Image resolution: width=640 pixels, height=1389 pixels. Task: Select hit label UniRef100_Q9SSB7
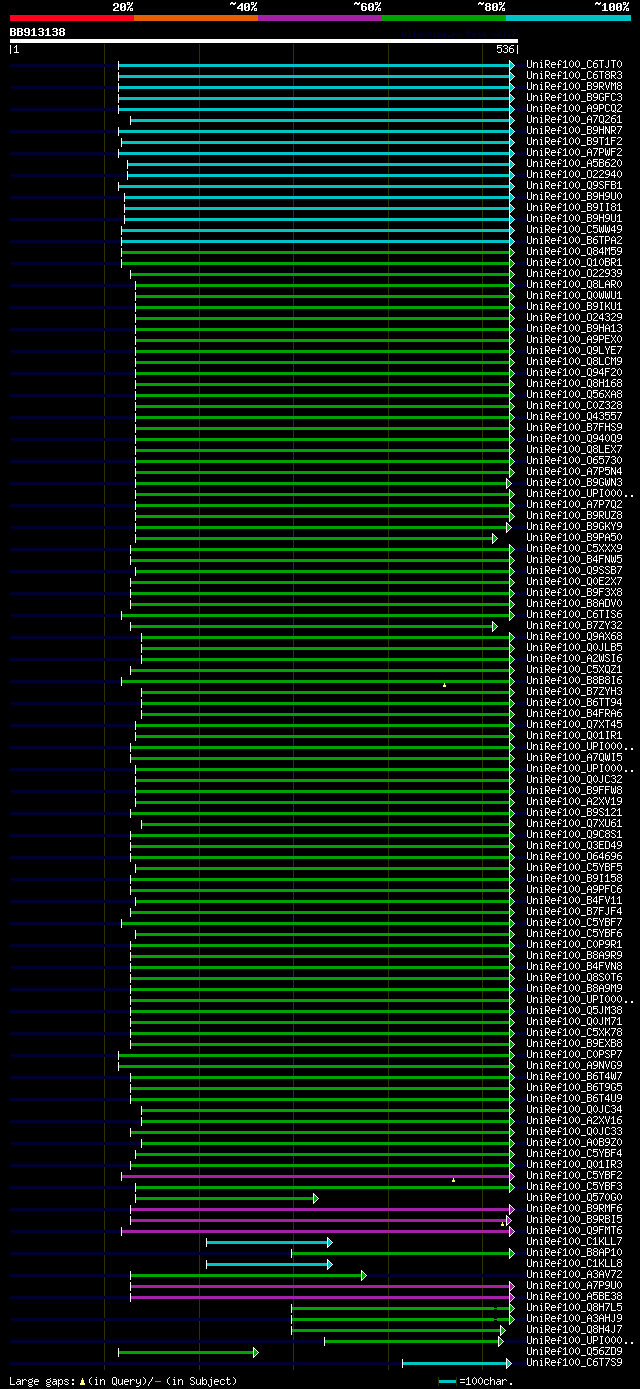point(574,571)
